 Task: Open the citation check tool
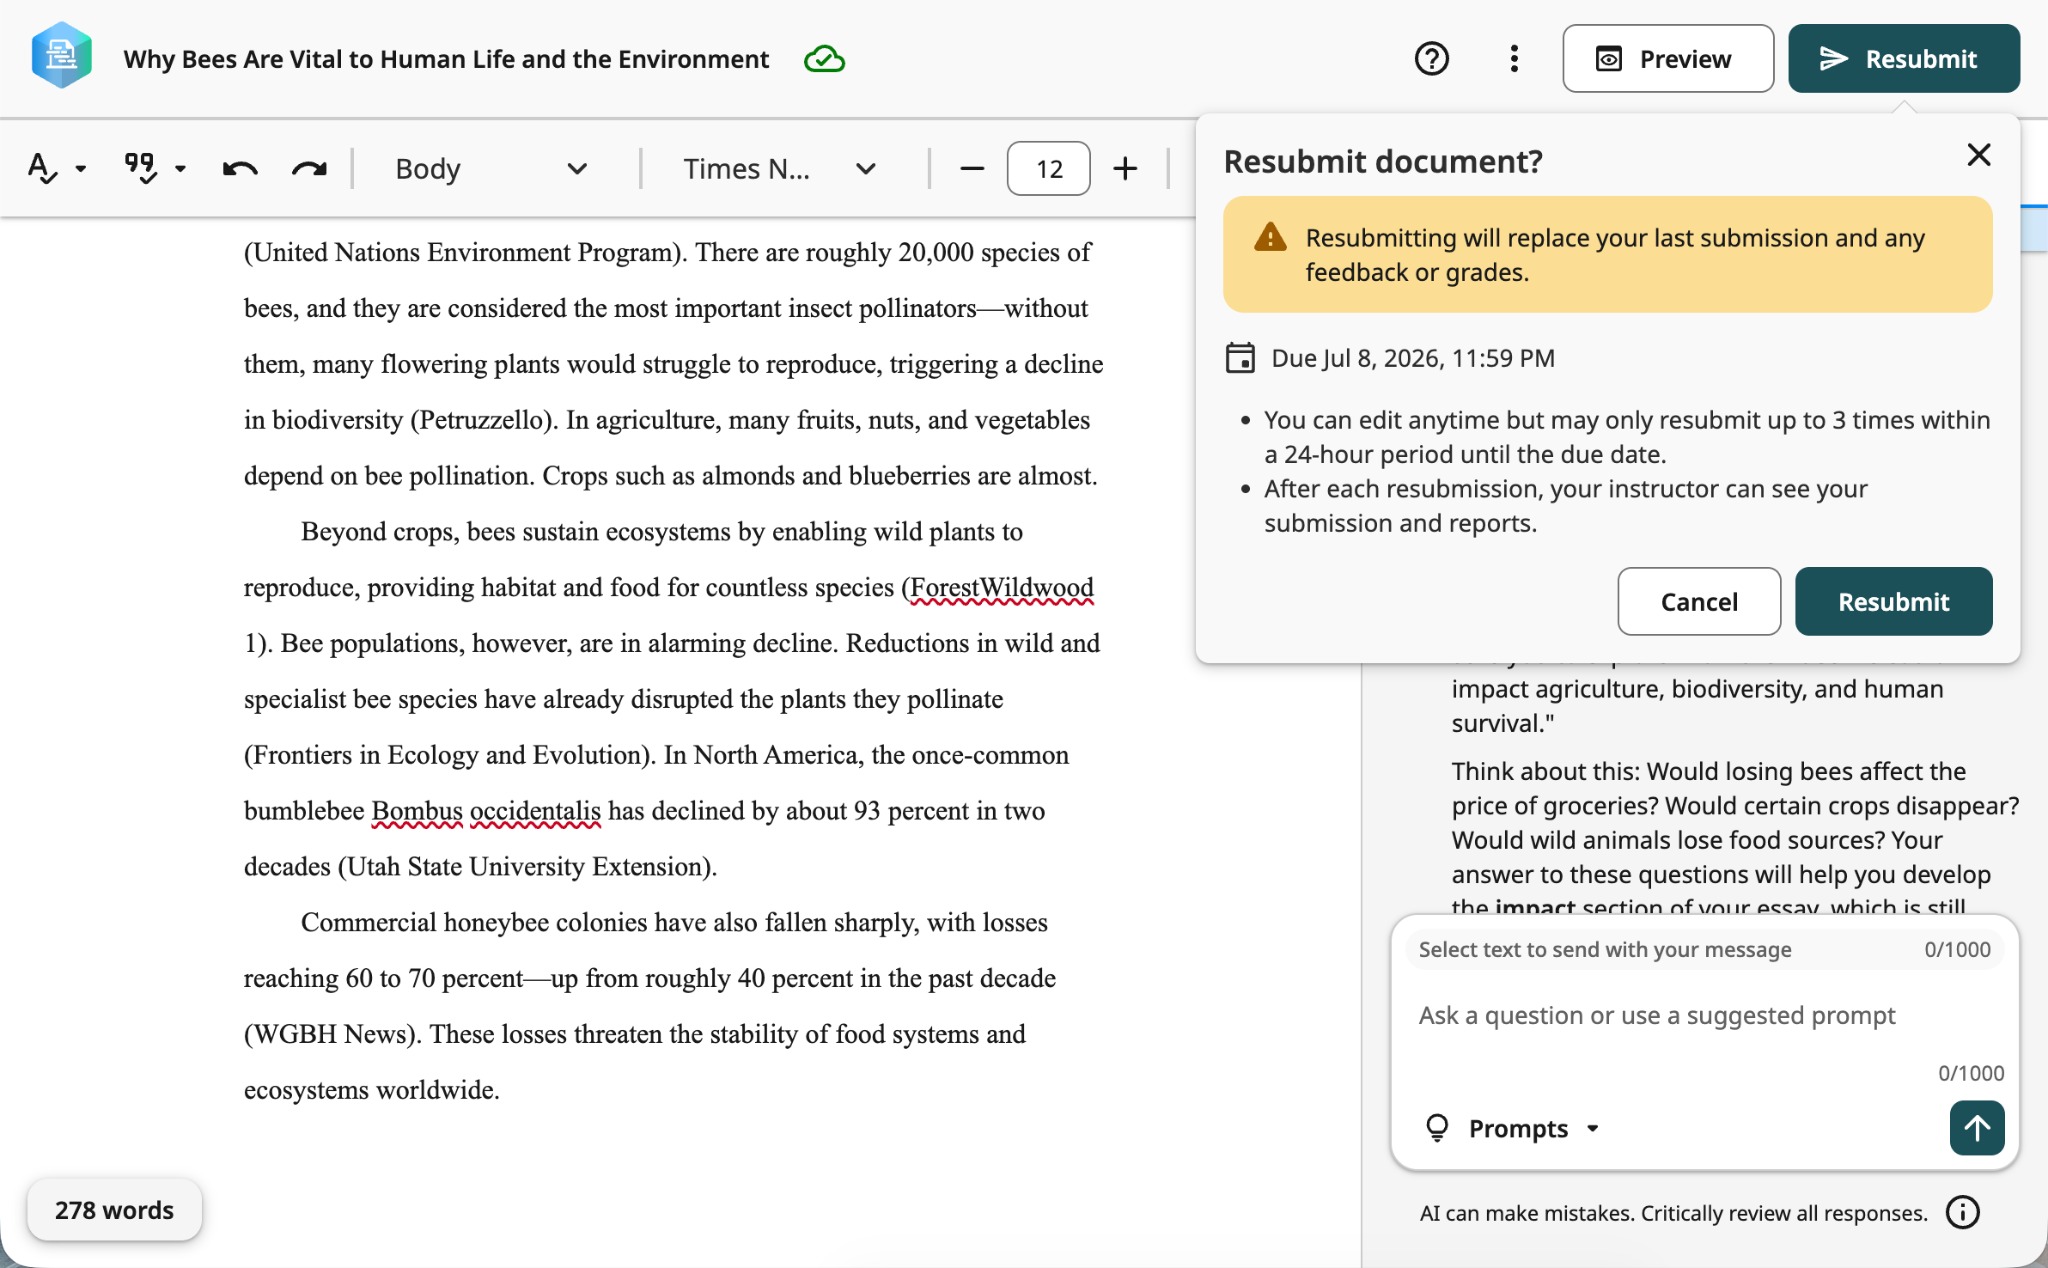[x=140, y=168]
